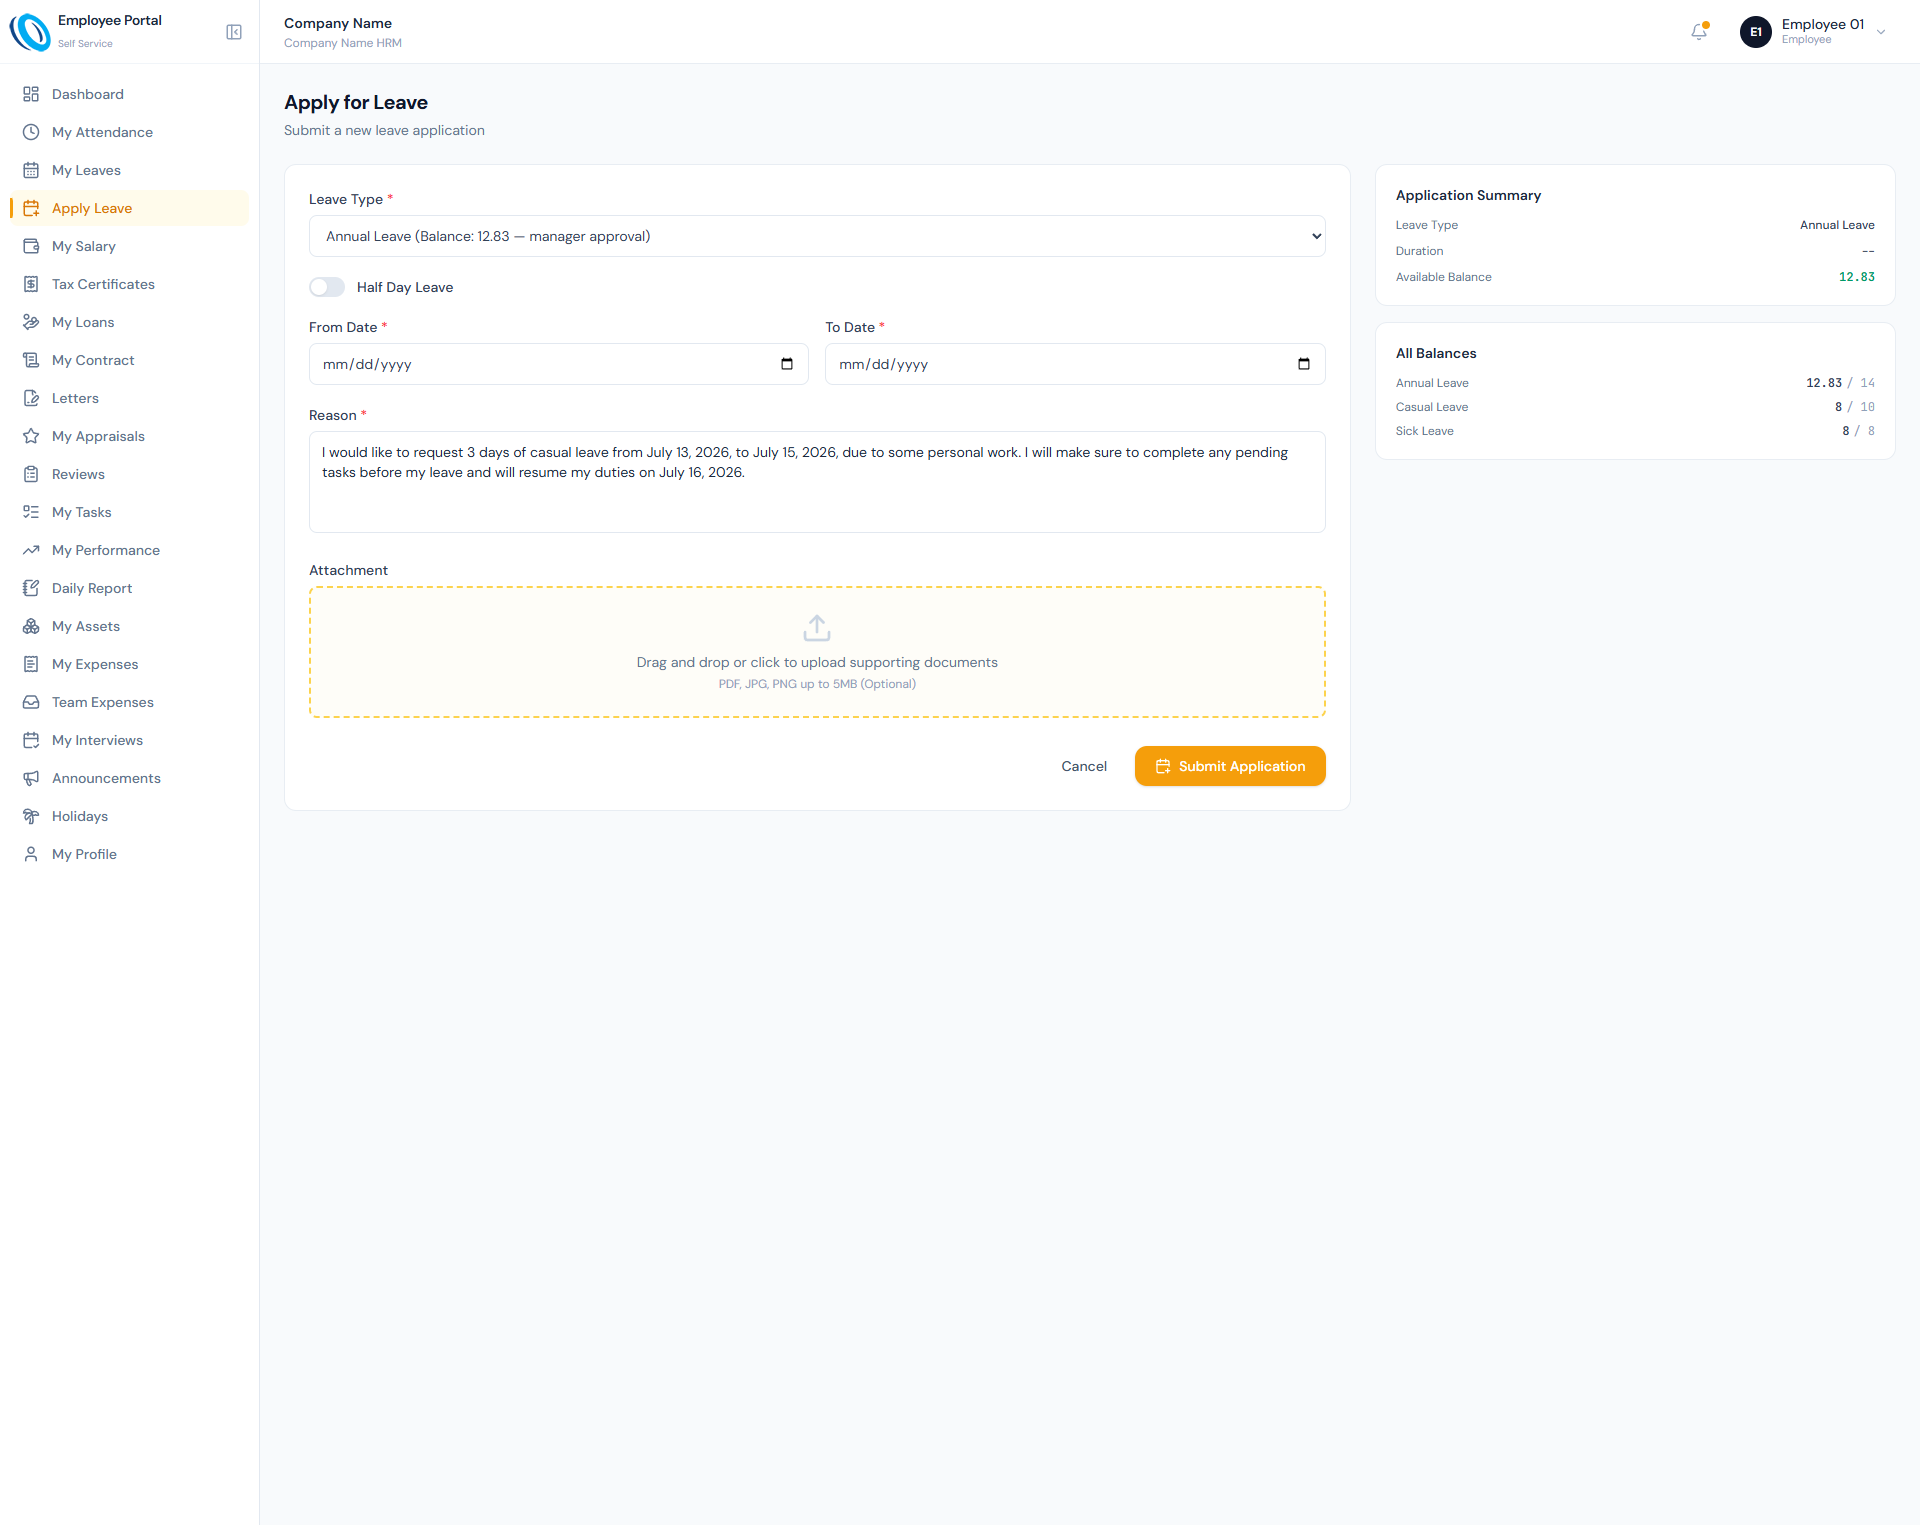Click the From Date input field
Viewport: 1920px width, 1525px height.
(x=558, y=364)
